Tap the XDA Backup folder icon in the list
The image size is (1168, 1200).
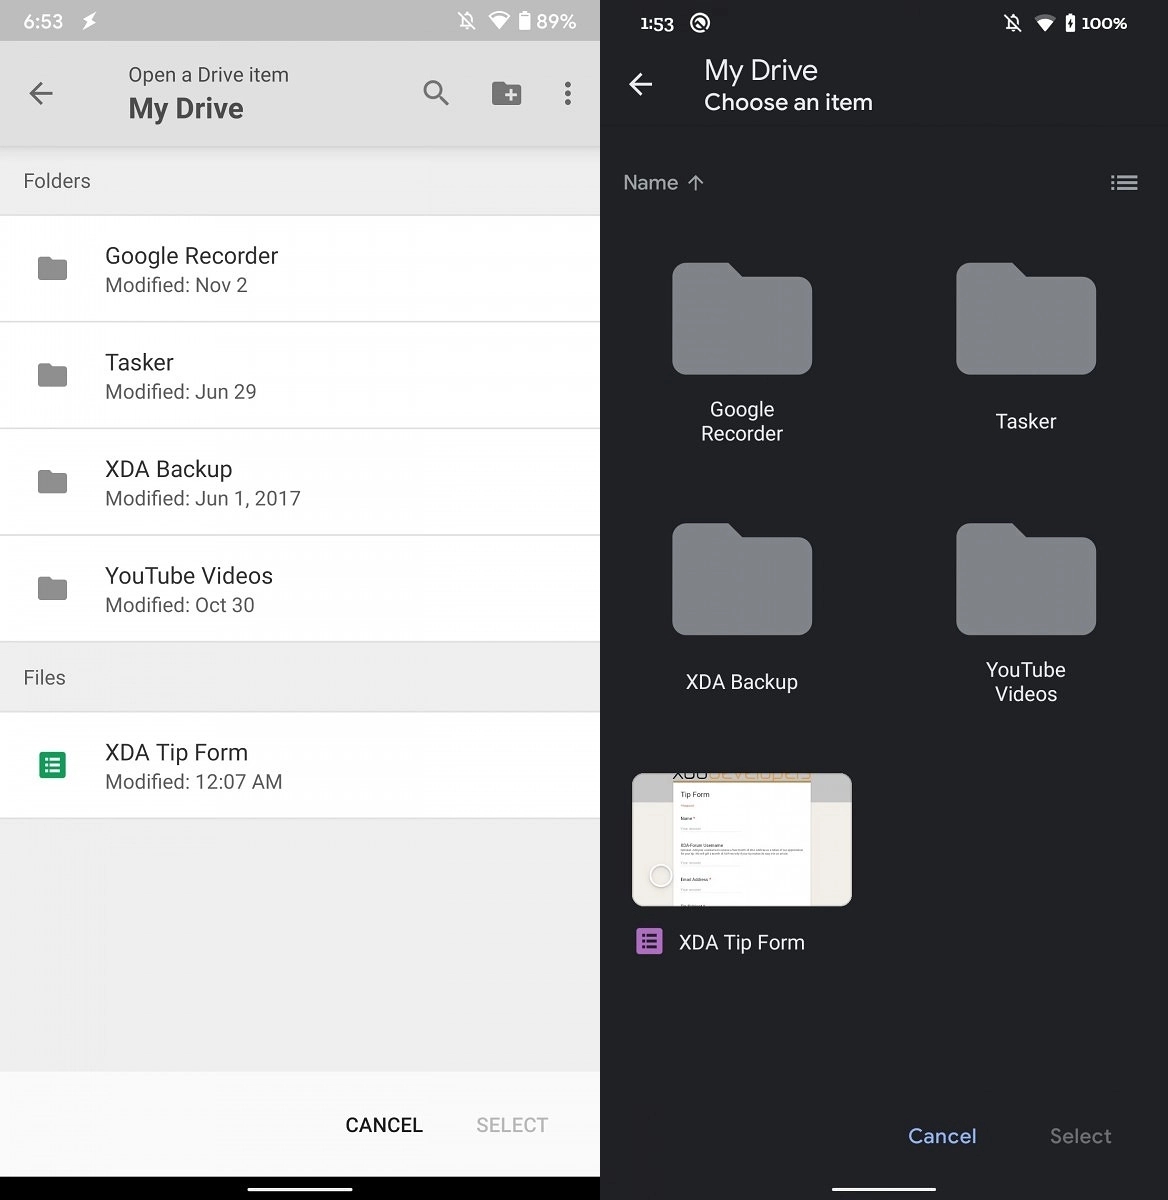tap(52, 482)
